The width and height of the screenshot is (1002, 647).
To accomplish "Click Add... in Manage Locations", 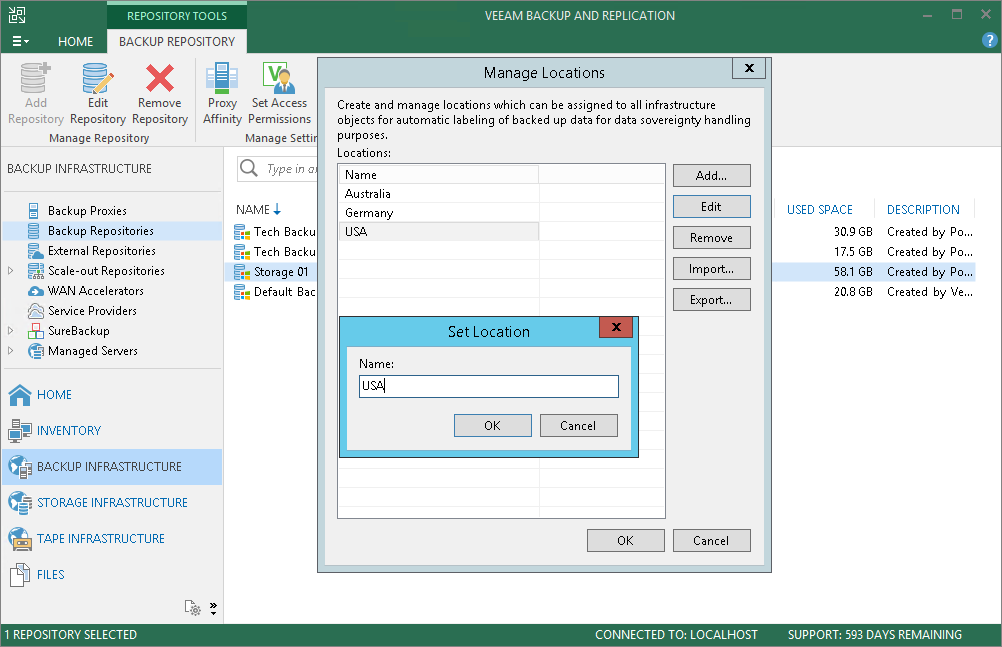I will tap(711, 176).
